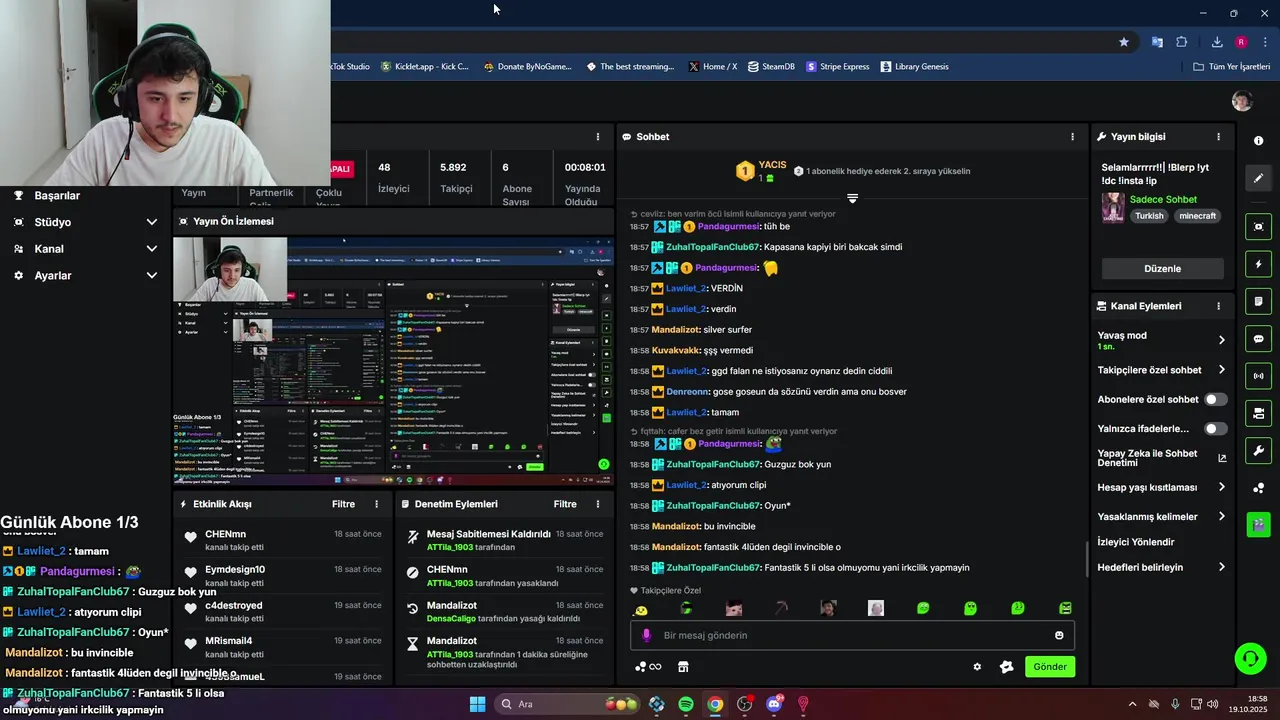The height and width of the screenshot is (720, 1280).
Task: Open Discord from the taskbar
Action: pos(774,704)
